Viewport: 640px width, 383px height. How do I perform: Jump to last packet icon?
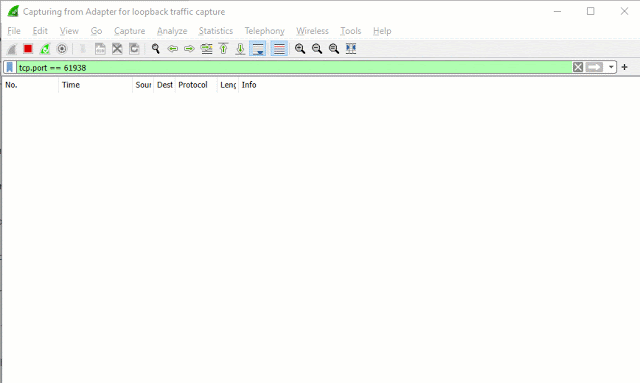pyautogui.click(x=240, y=49)
